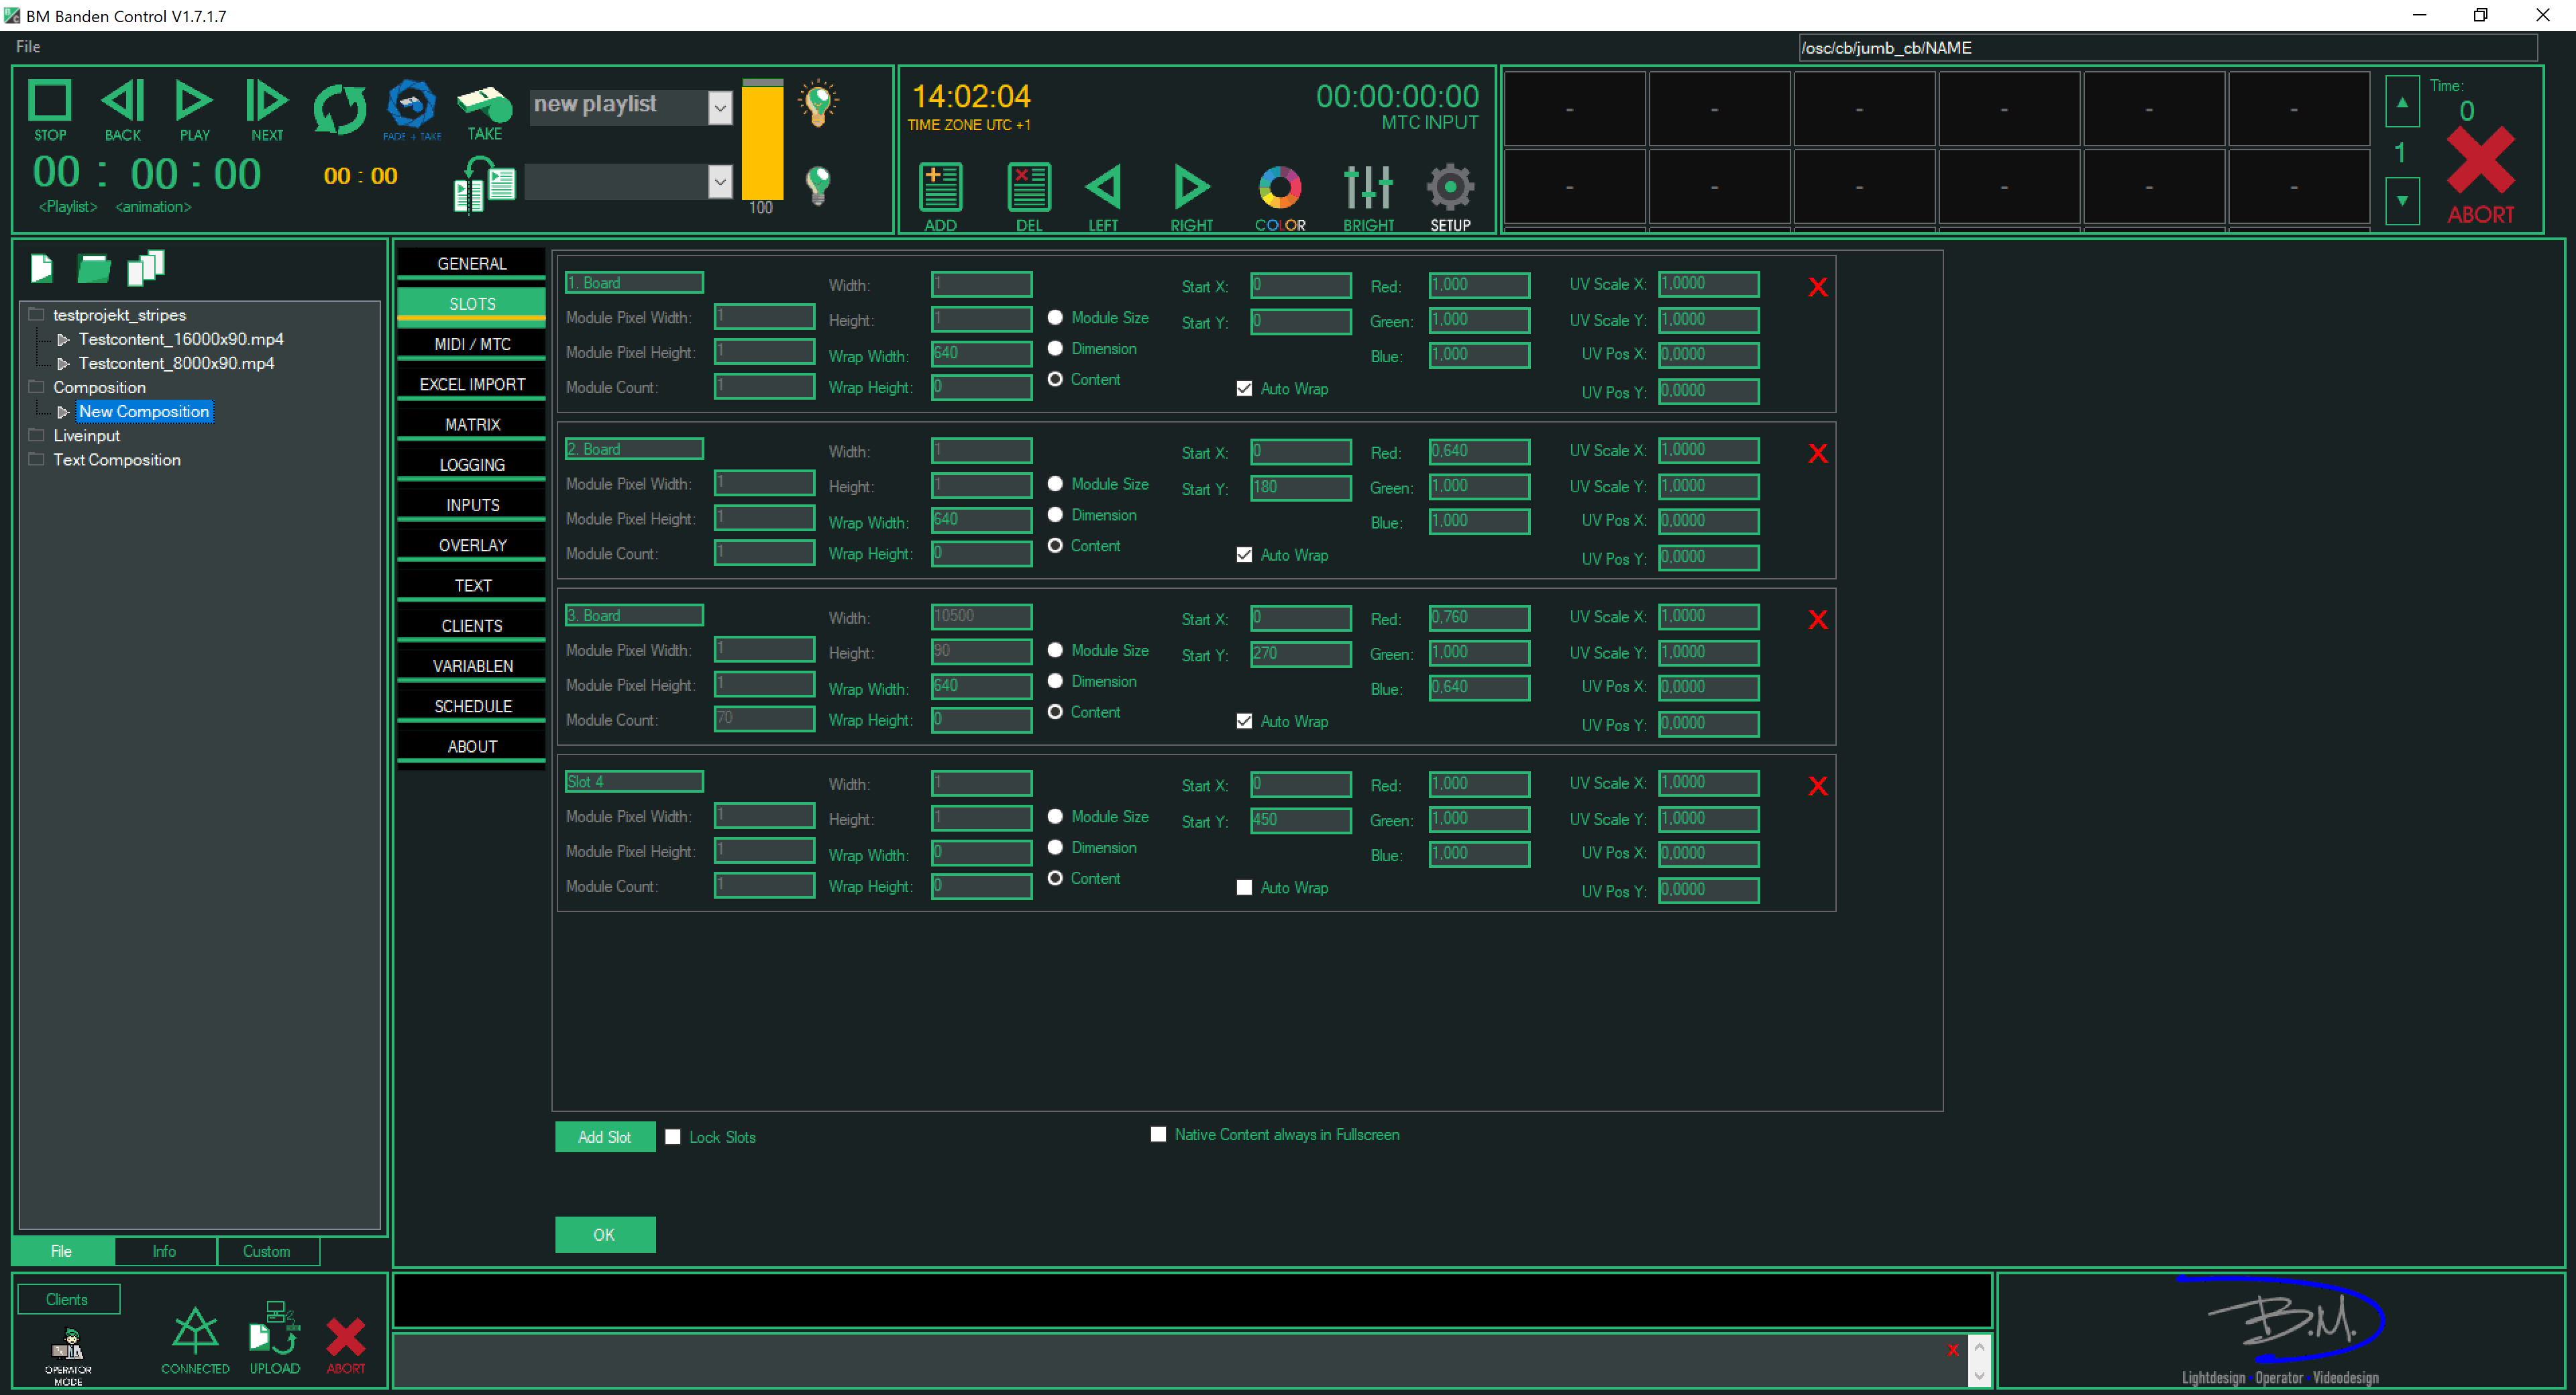2576x1395 pixels.
Task: Expand the New Composition tree item
Action: (x=64, y=411)
